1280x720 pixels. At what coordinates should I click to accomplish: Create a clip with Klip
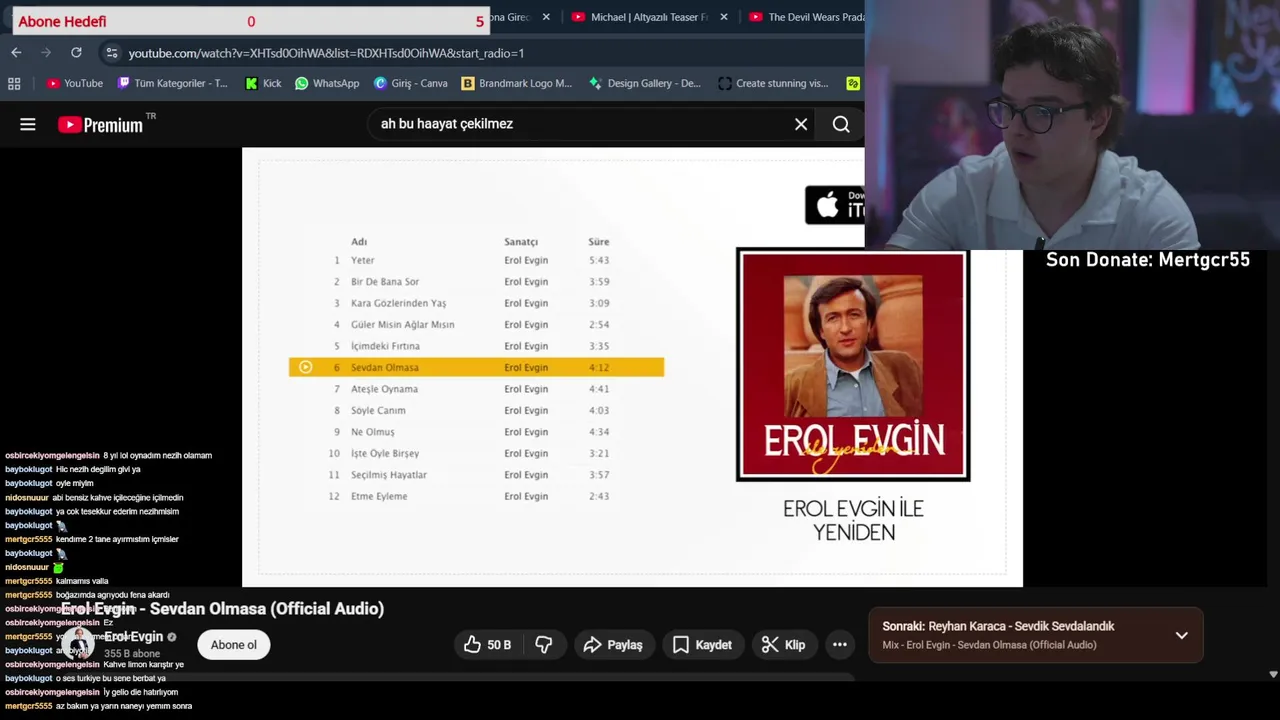pyautogui.click(x=783, y=645)
